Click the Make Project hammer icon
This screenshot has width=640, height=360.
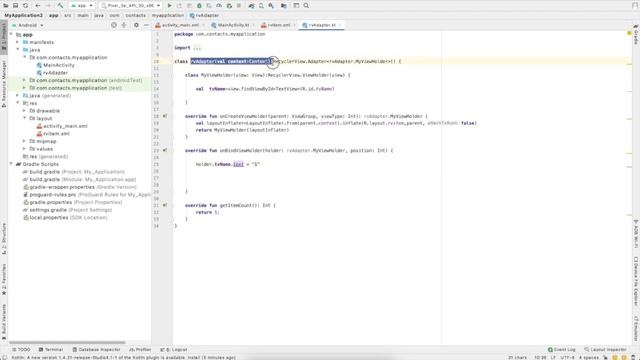click(60, 6)
